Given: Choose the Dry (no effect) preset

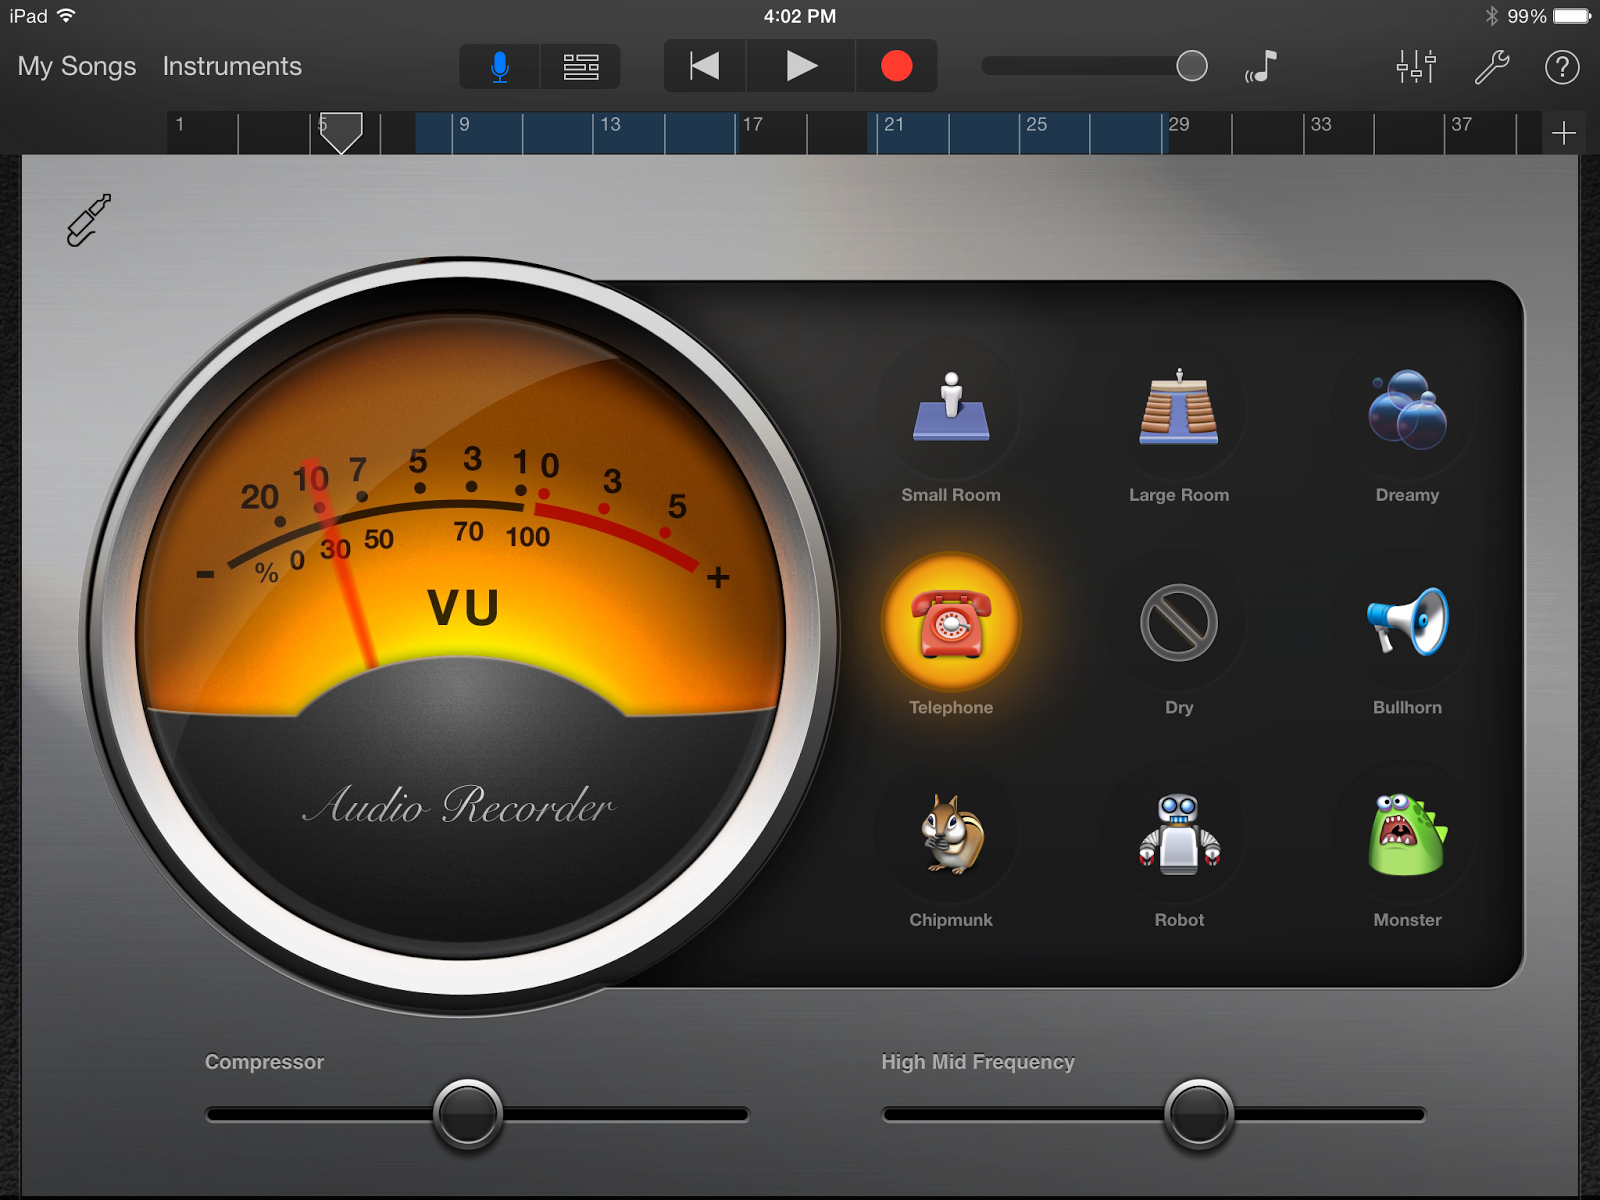Looking at the screenshot, I should point(1179,622).
